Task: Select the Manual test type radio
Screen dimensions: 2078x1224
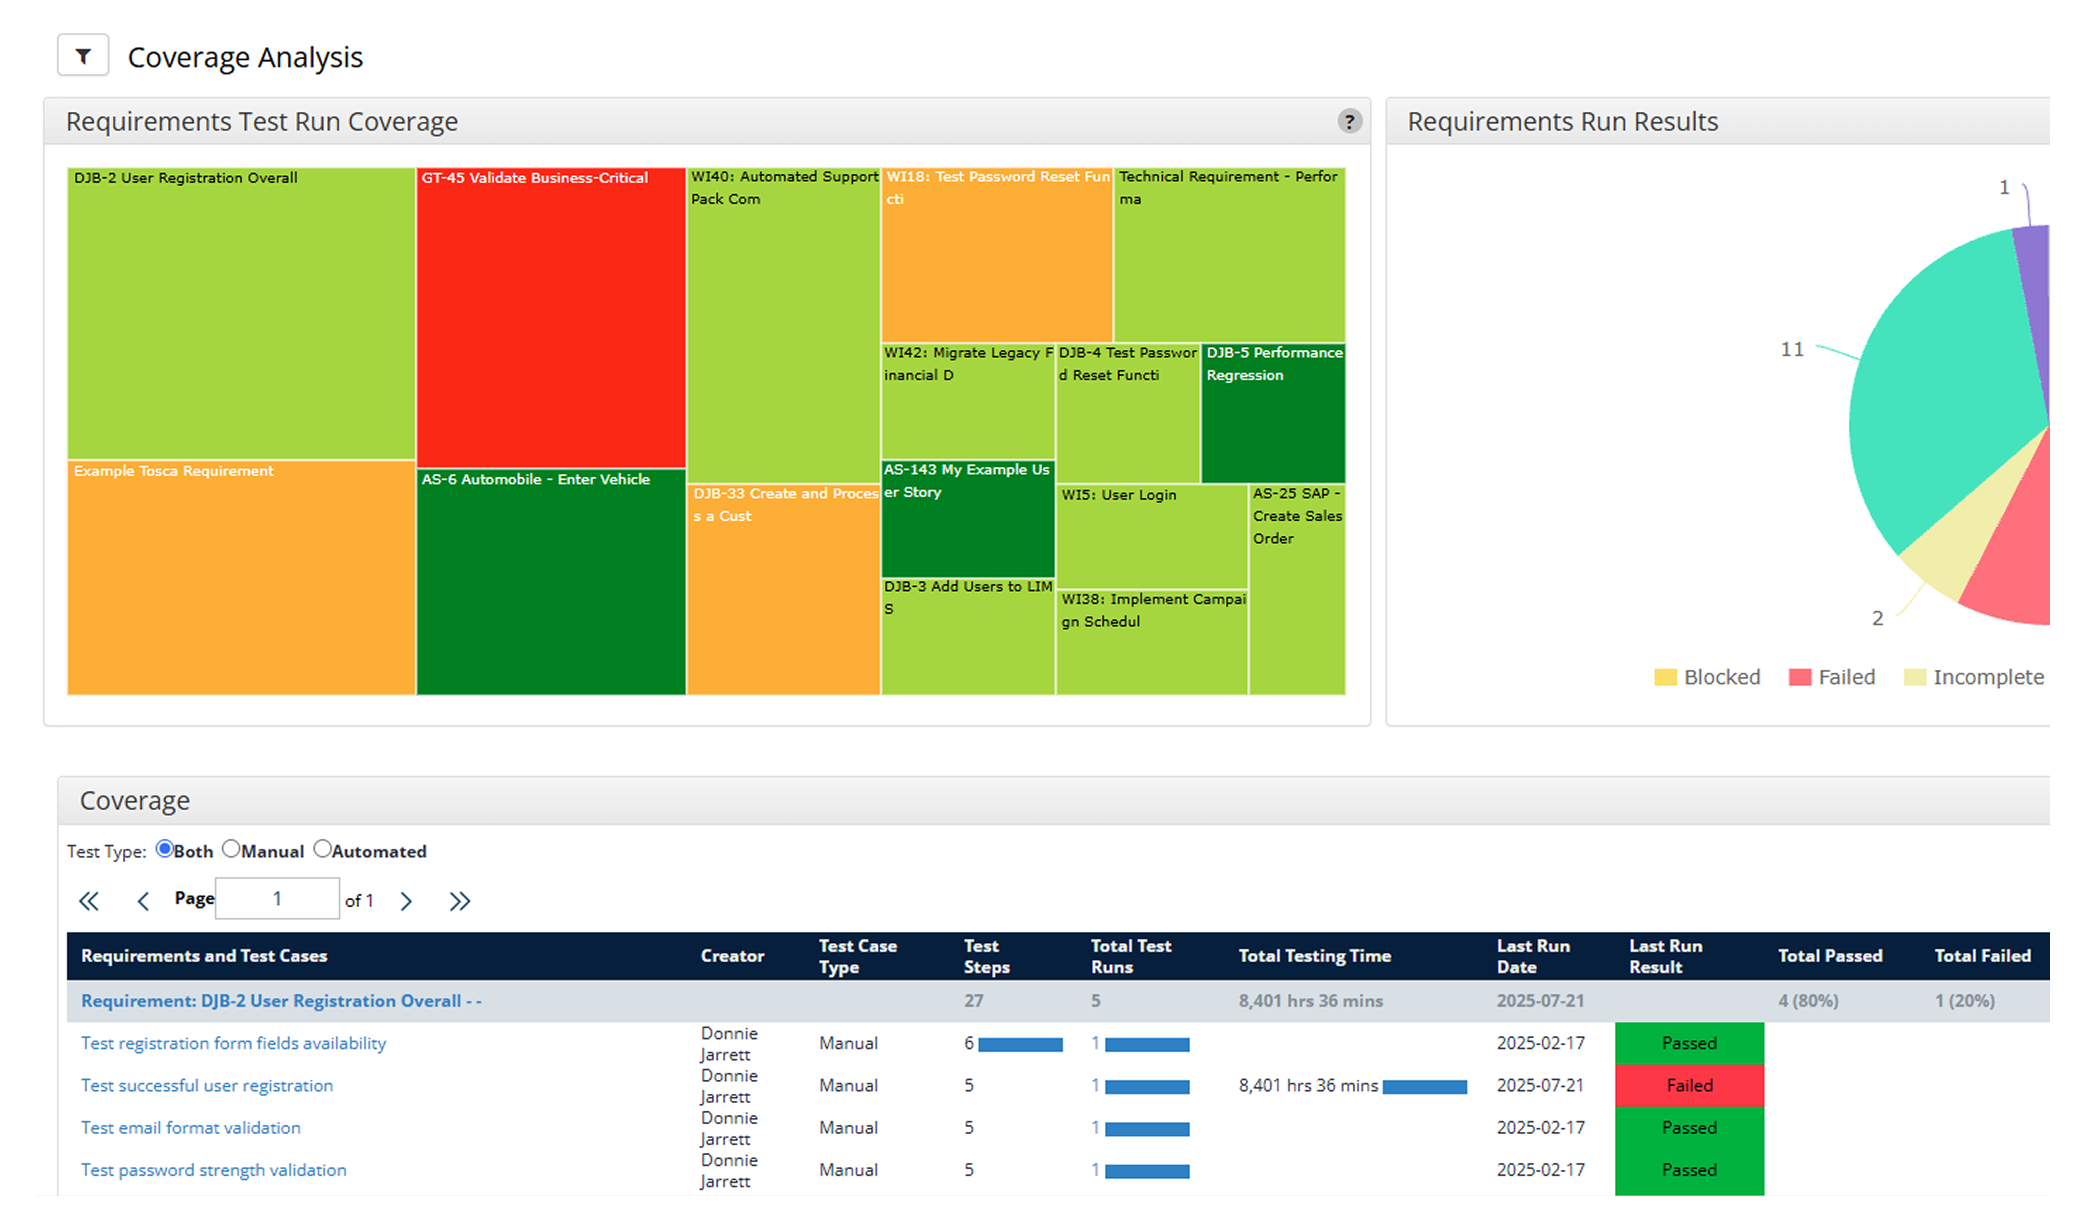Action: click(231, 849)
